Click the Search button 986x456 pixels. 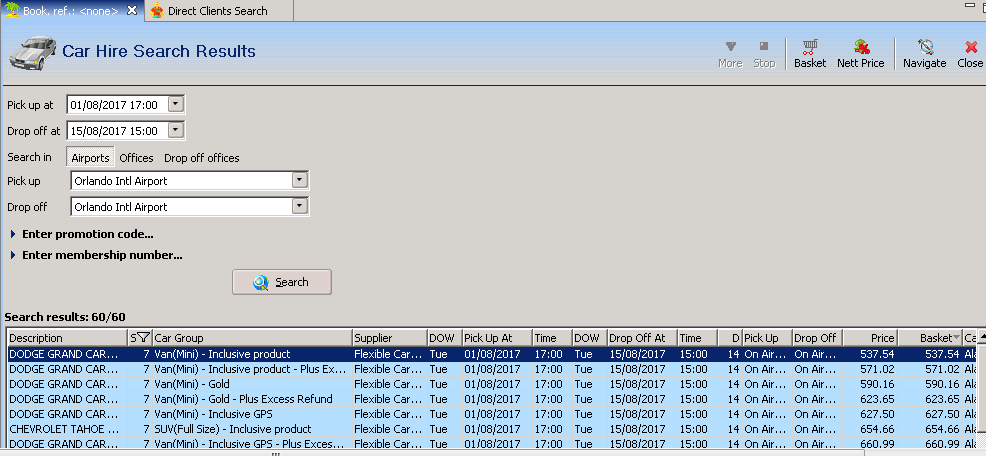[x=282, y=282]
